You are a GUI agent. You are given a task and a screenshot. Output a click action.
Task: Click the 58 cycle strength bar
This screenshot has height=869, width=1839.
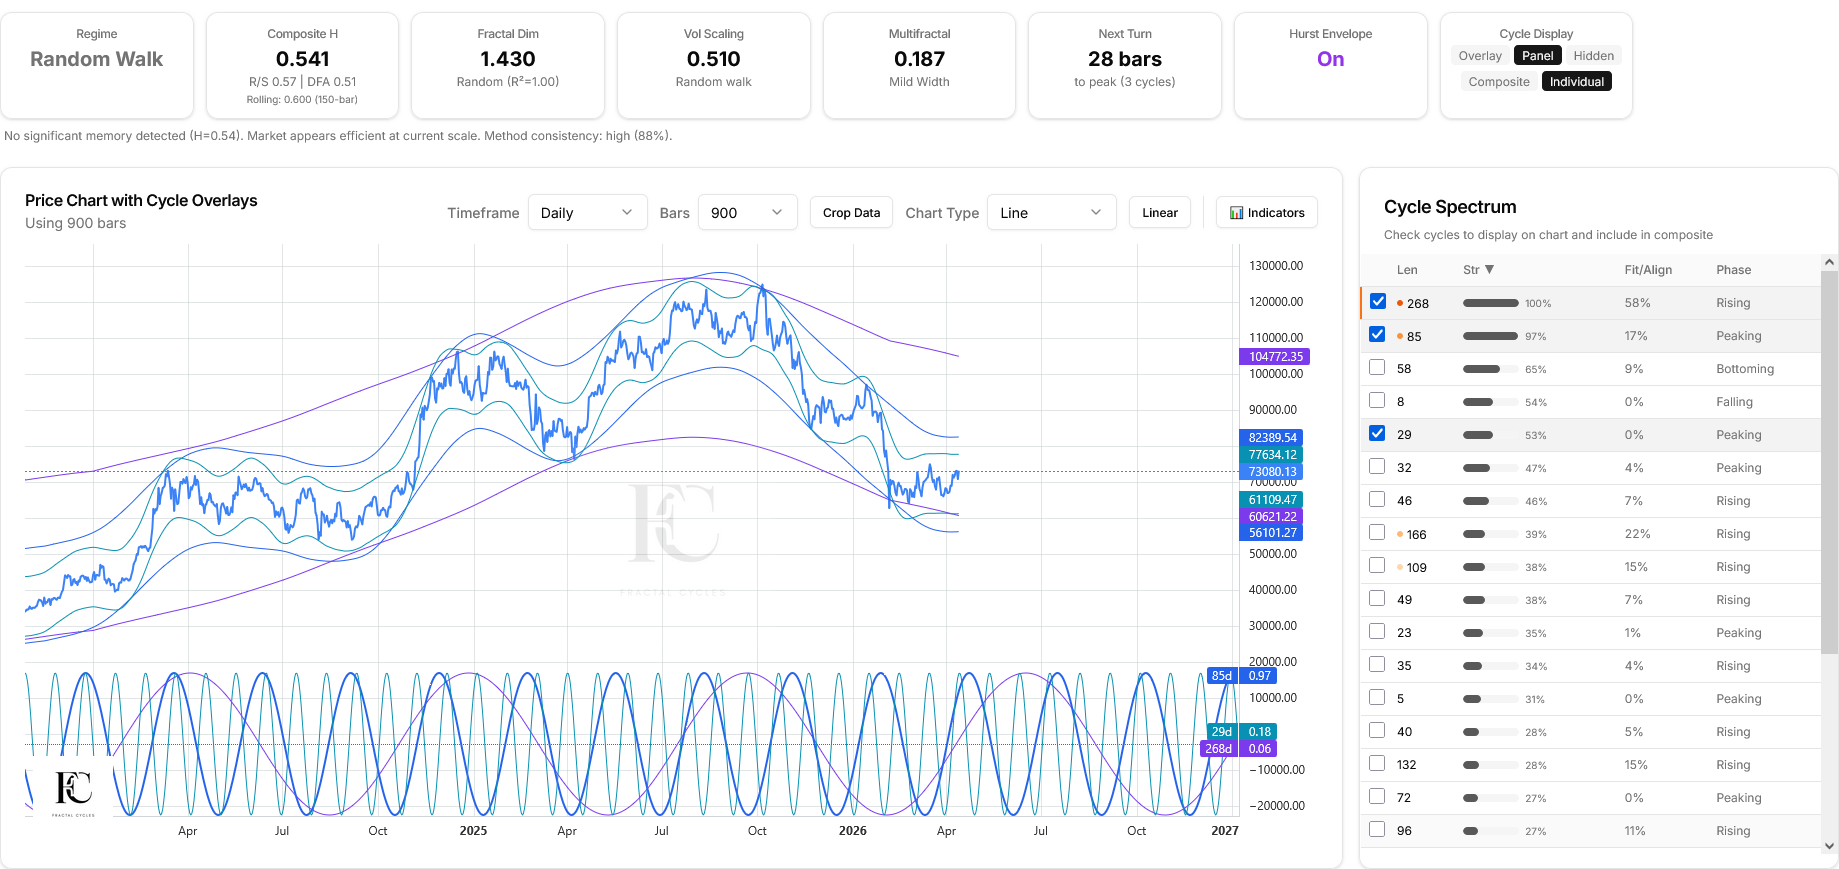1491,369
